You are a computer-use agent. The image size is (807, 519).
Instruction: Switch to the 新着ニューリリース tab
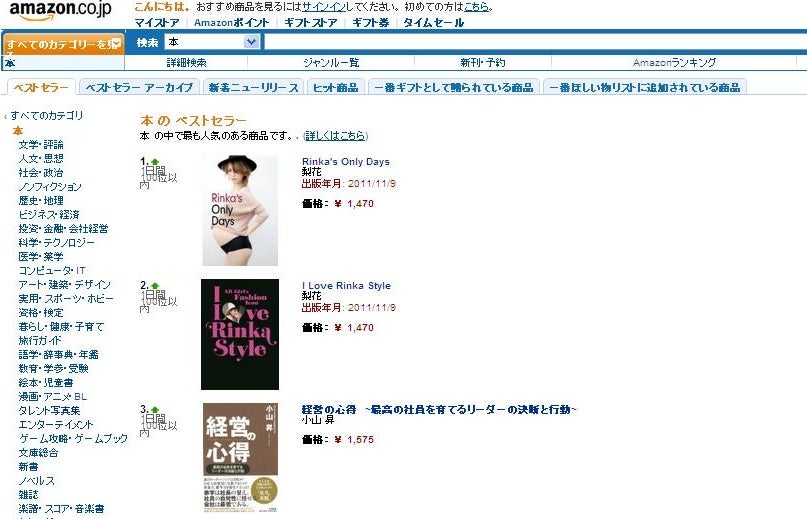[253, 88]
